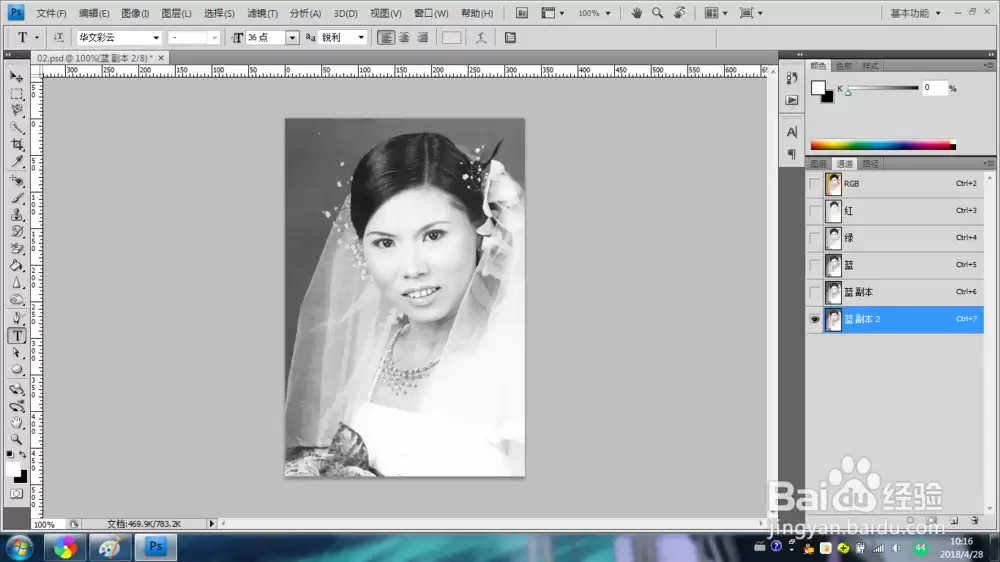Open collapsed Paragraph panel icon
Image resolution: width=1000 pixels, height=562 pixels.
(x=791, y=154)
